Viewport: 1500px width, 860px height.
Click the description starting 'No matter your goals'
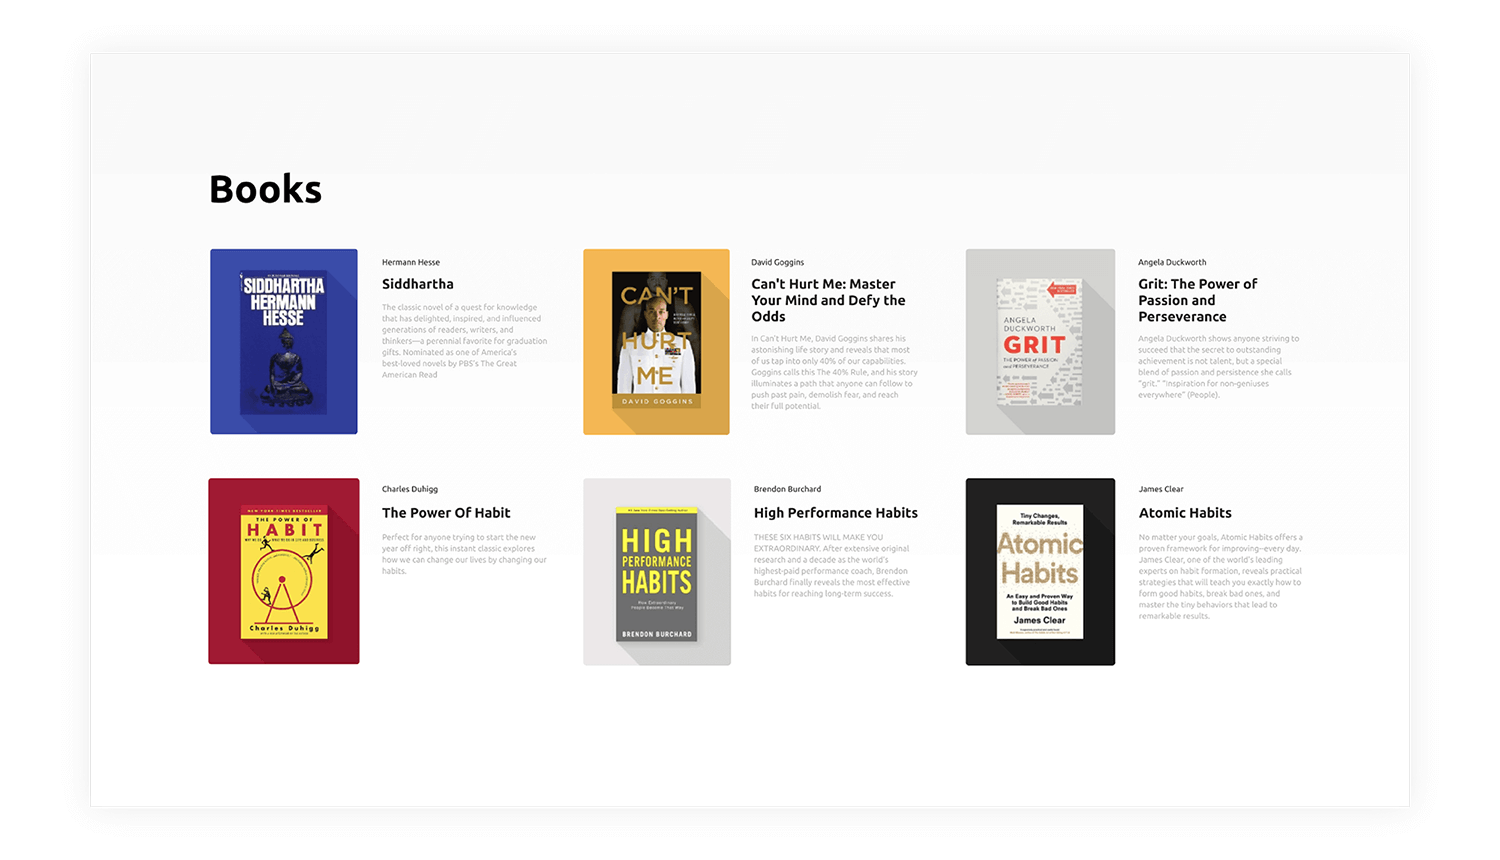tap(1221, 576)
